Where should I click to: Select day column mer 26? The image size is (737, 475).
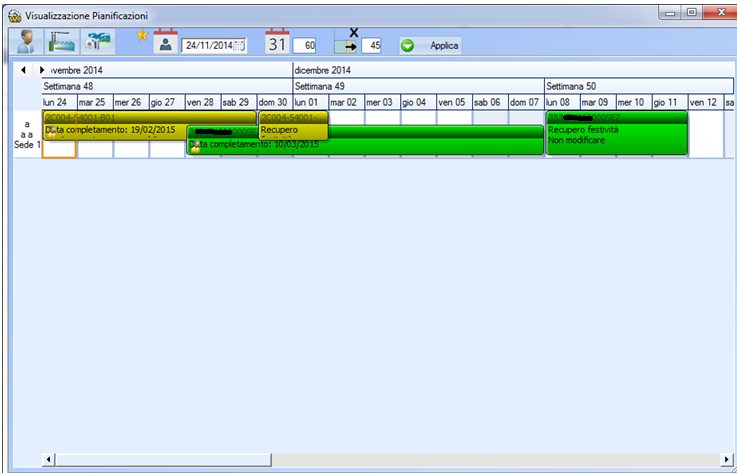pos(131,102)
